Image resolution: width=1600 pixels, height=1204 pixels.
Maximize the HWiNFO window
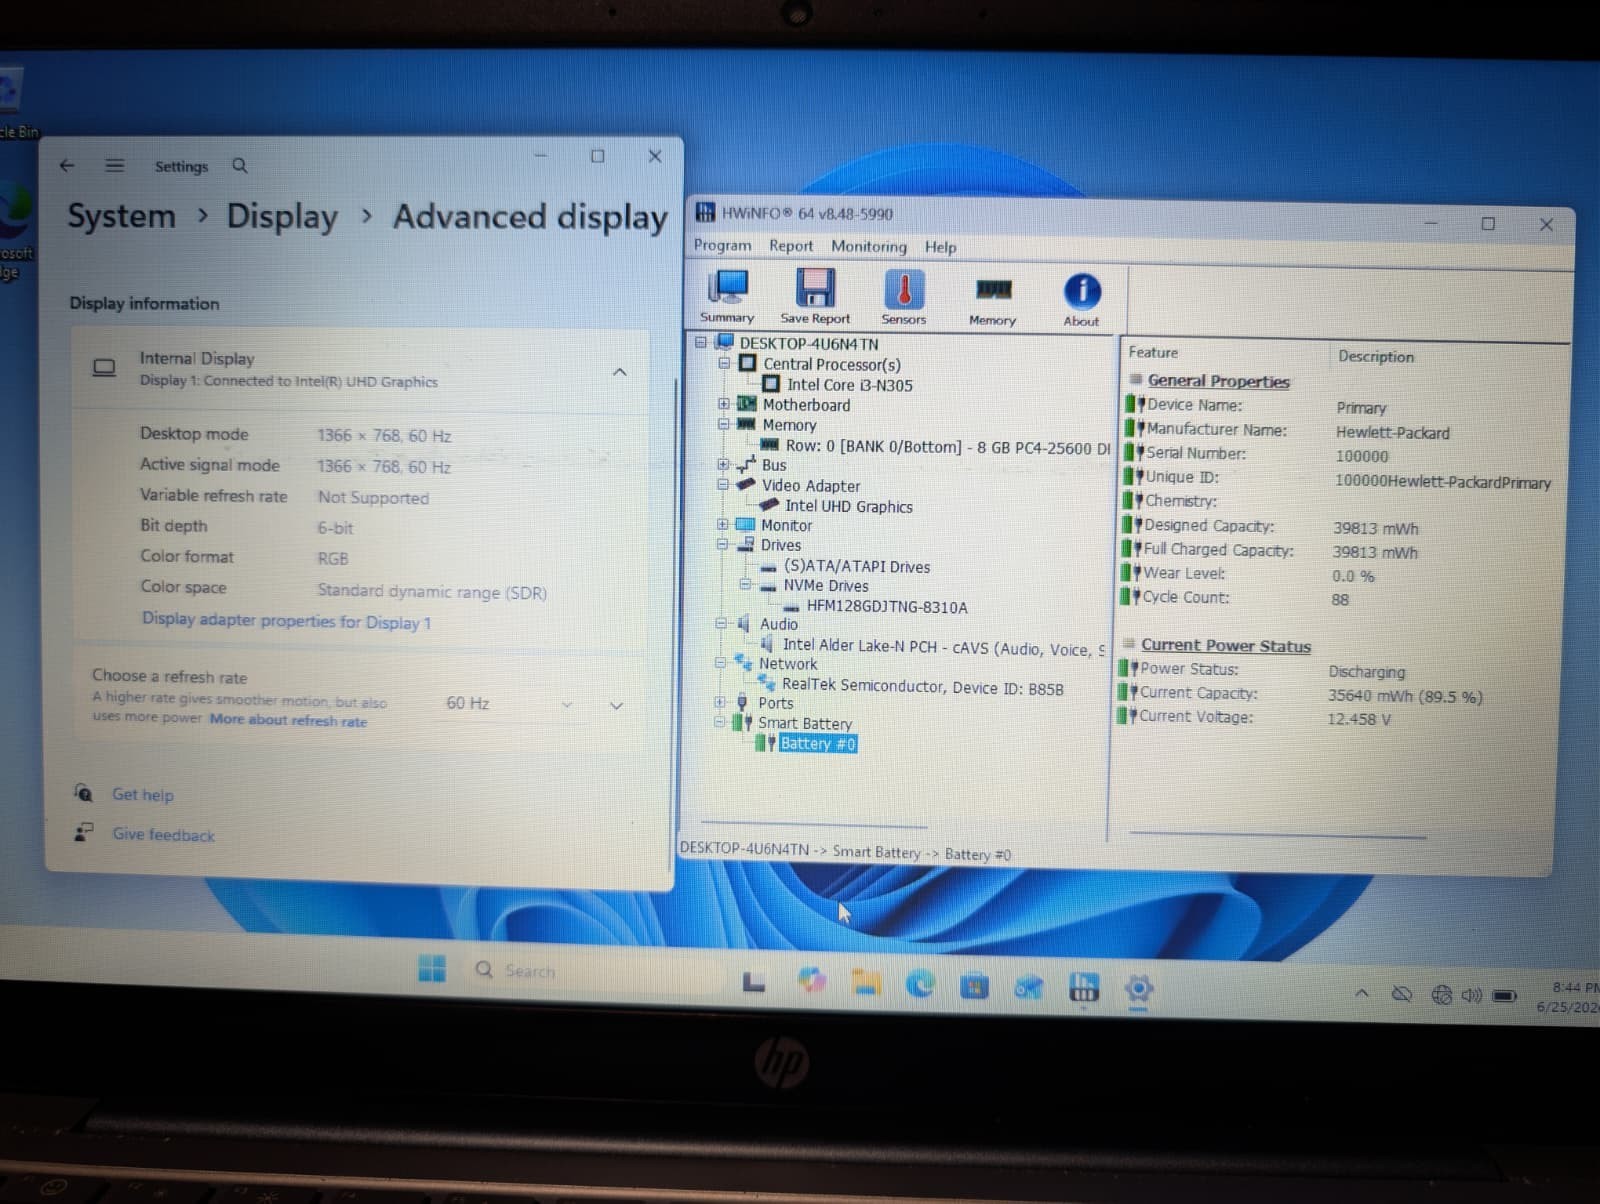click(x=1488, y=224)
